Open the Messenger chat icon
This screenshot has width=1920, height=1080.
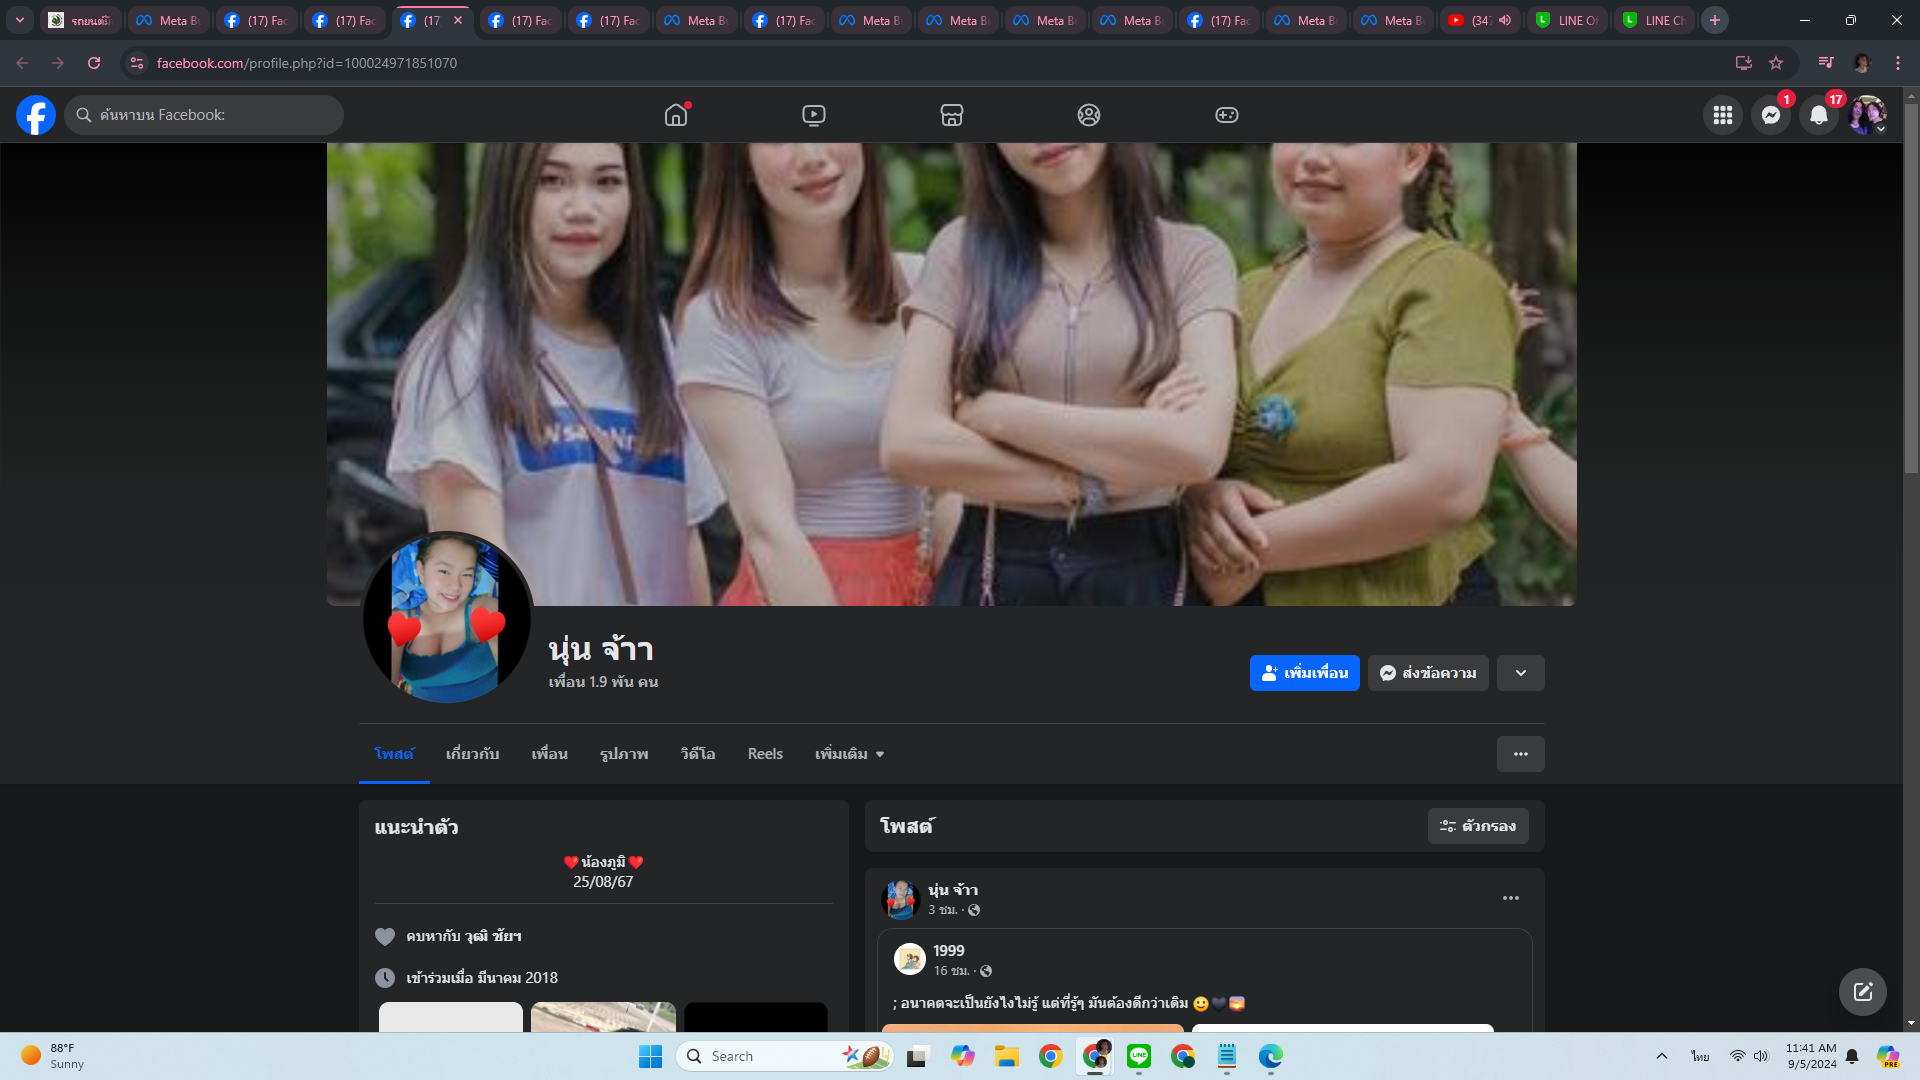[1770, 115]
